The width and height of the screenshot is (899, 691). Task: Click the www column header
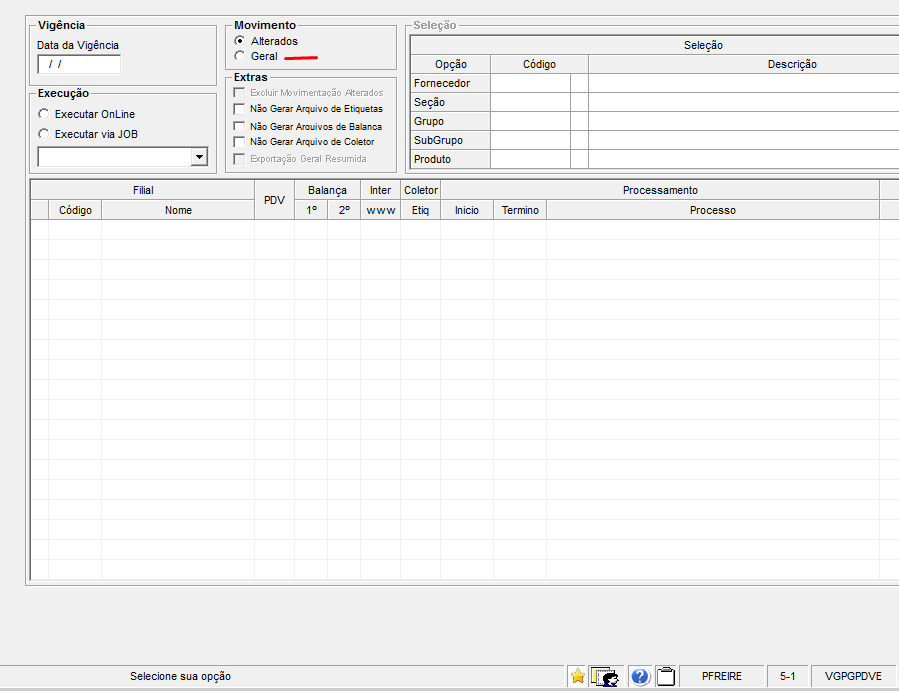[380, 210]
